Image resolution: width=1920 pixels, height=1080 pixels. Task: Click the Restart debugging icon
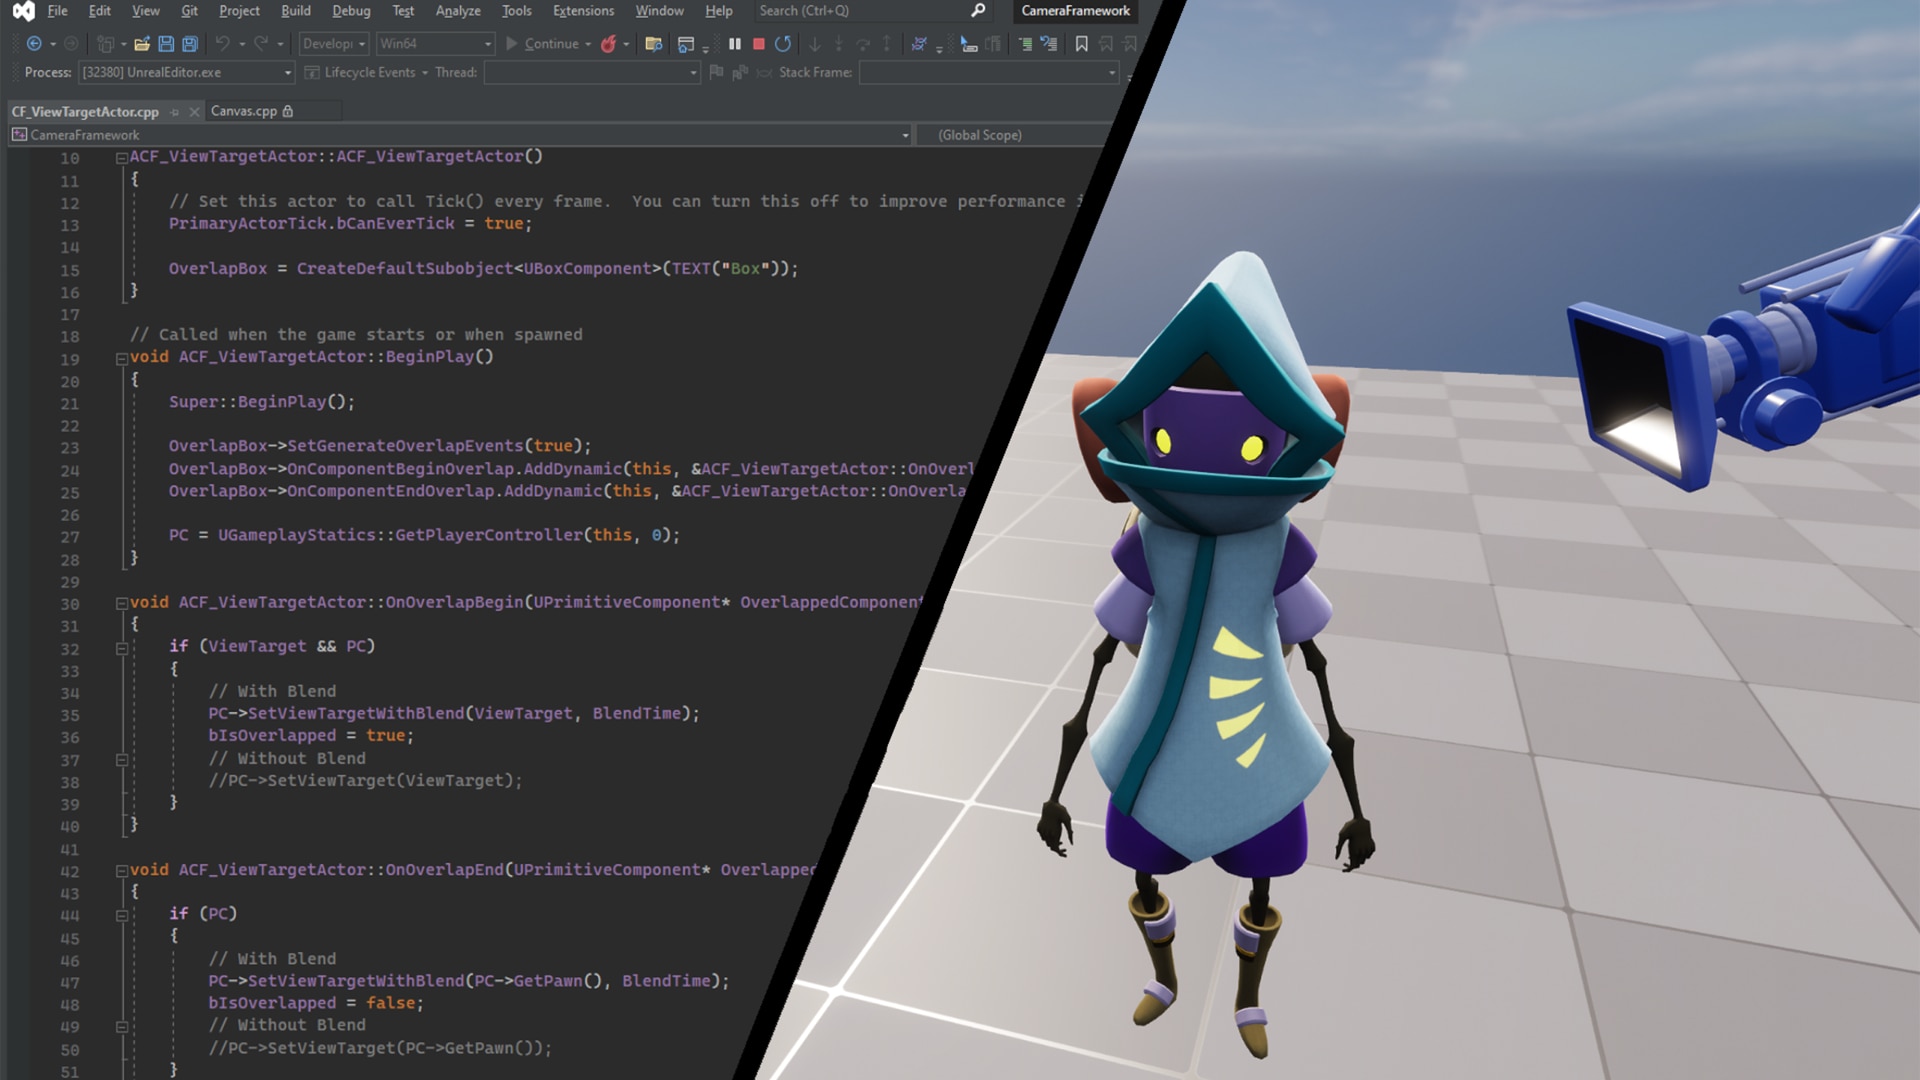783,44
